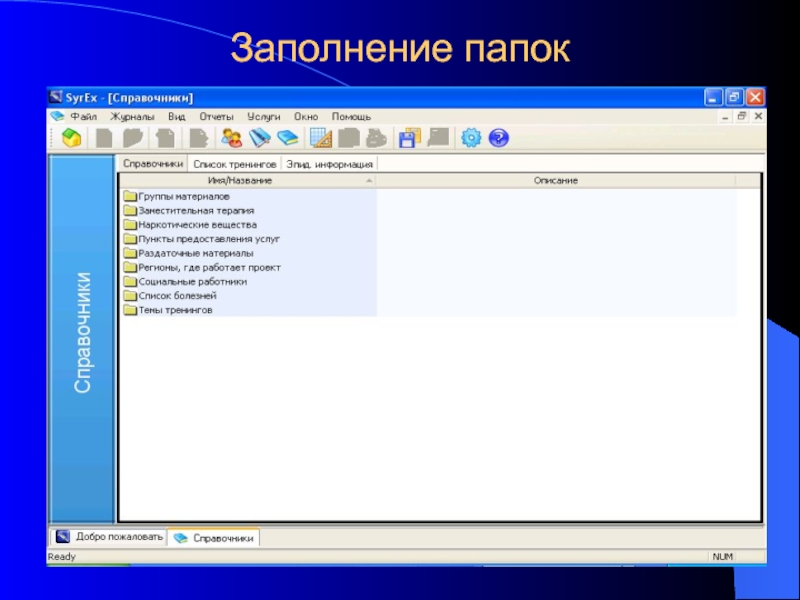Click the blue book reference toolbar icon
The image size is (800, 600).
[x=288, y=138]
